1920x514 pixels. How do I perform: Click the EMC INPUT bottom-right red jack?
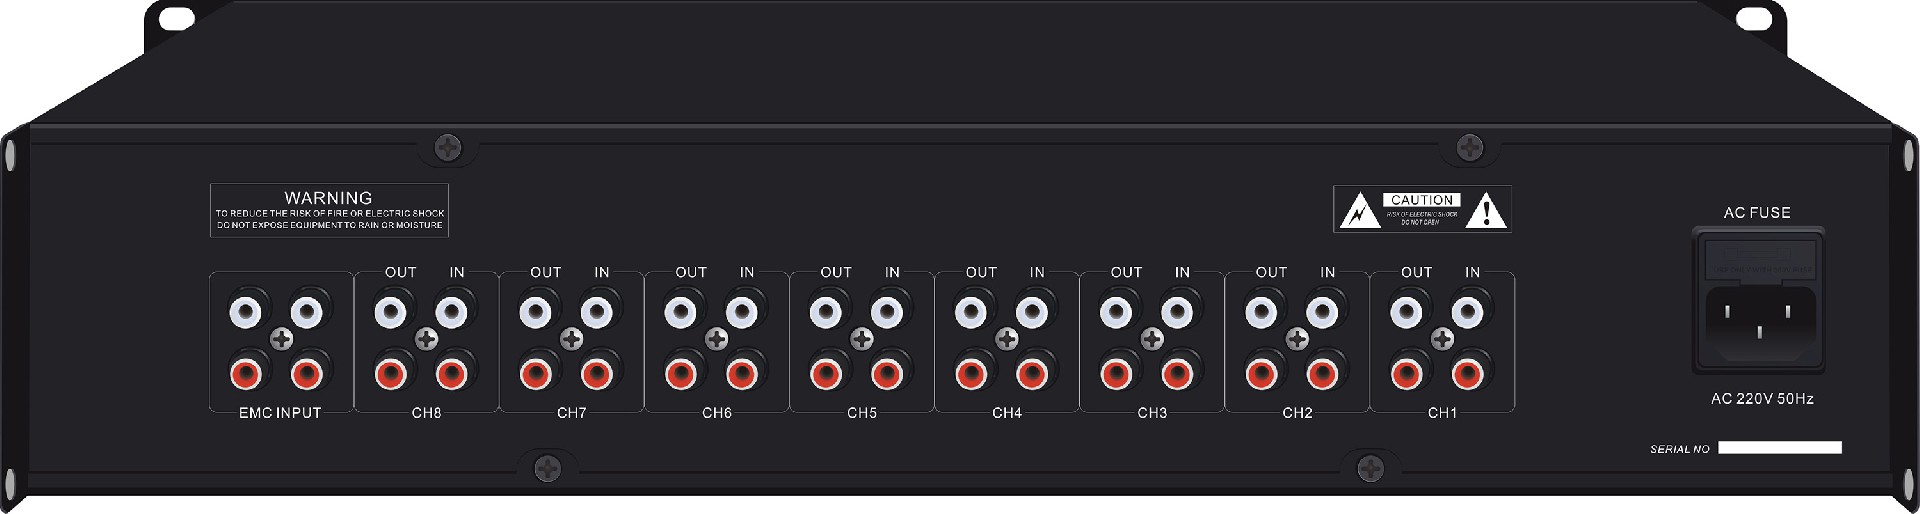coord(306,374)
